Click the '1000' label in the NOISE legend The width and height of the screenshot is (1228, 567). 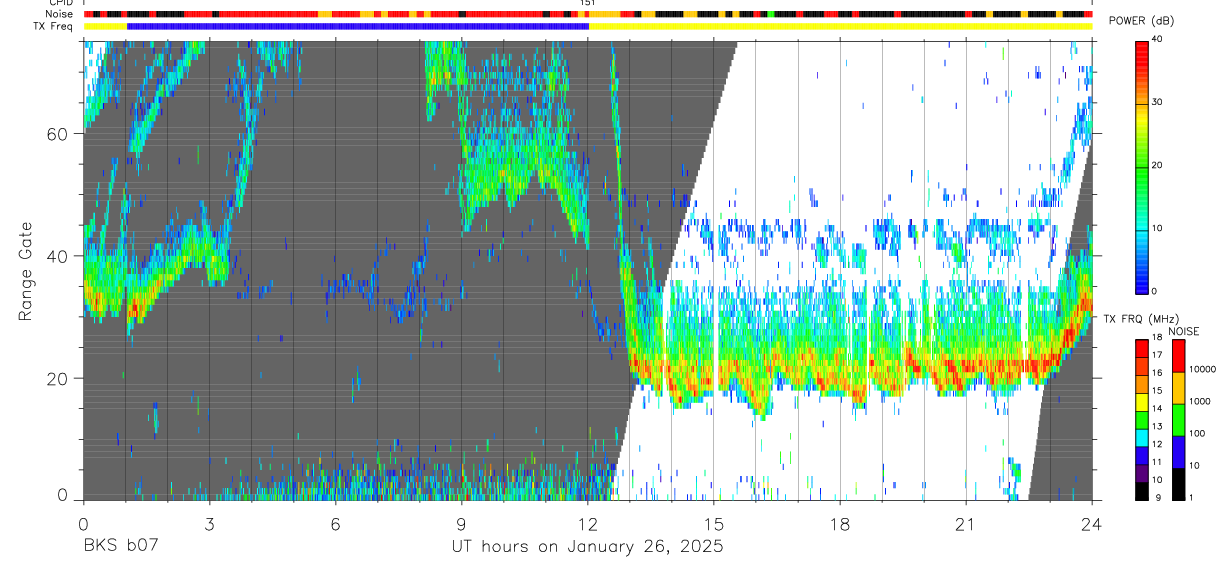pos(1200,401)
